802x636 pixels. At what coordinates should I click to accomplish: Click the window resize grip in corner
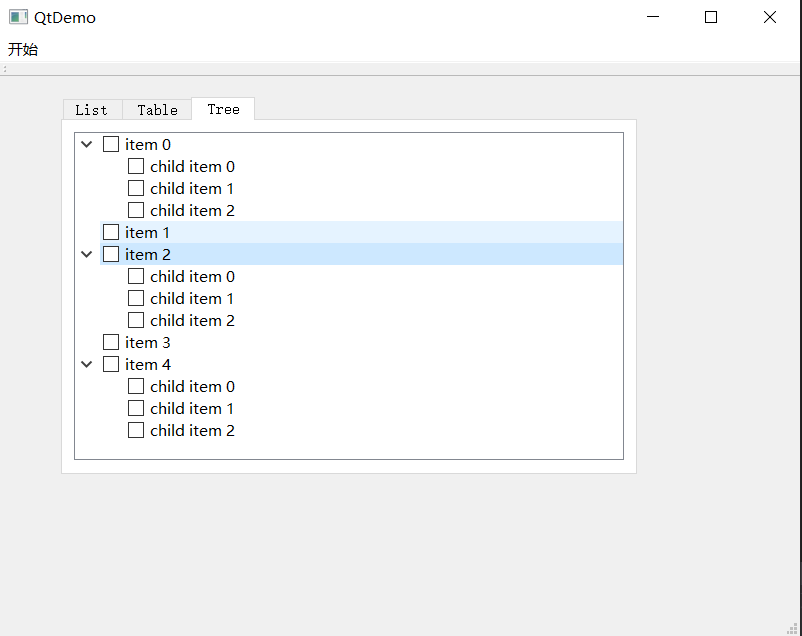click(x=792, y=627)
